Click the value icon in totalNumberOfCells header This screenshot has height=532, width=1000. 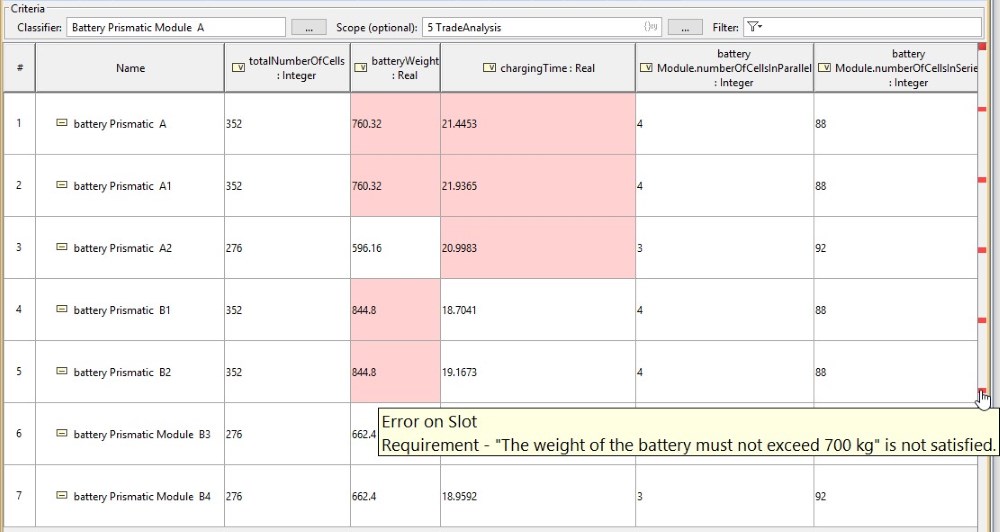[238, 68]
